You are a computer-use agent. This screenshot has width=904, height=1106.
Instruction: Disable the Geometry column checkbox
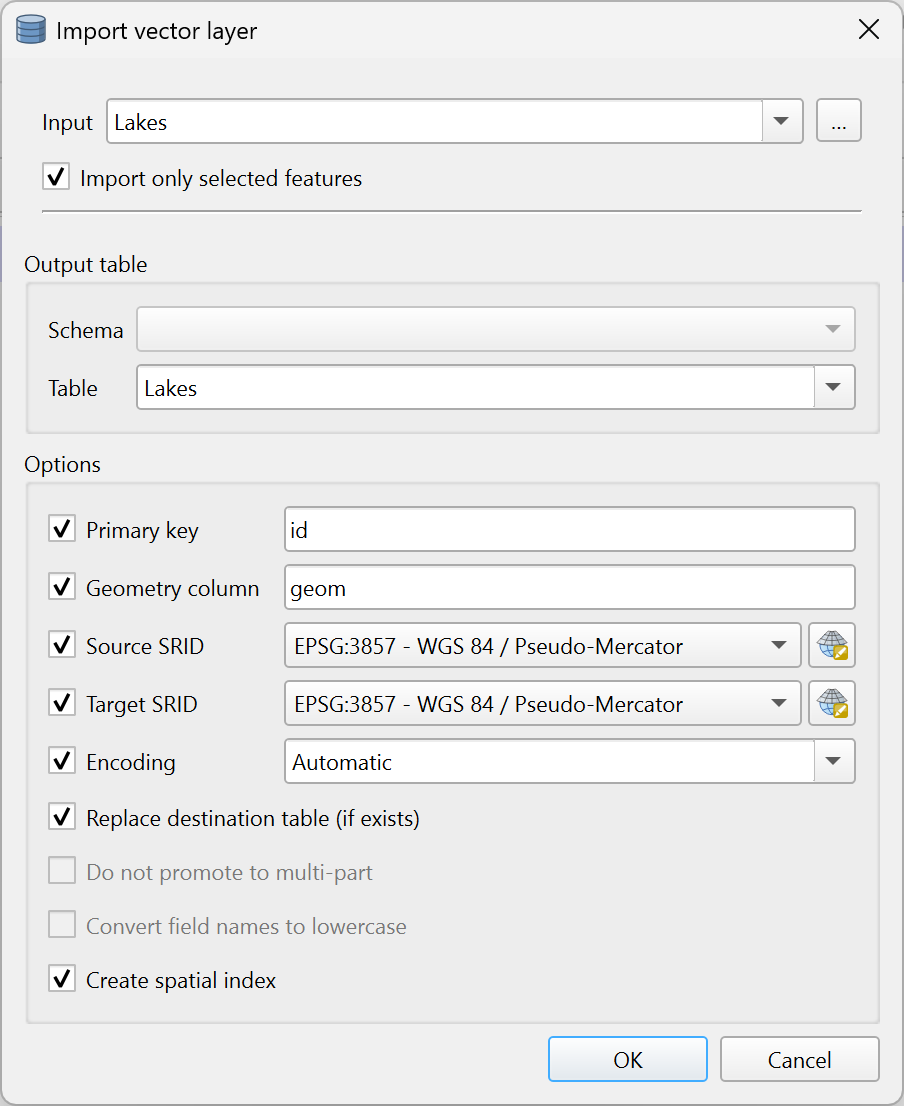tap(62, 588)
